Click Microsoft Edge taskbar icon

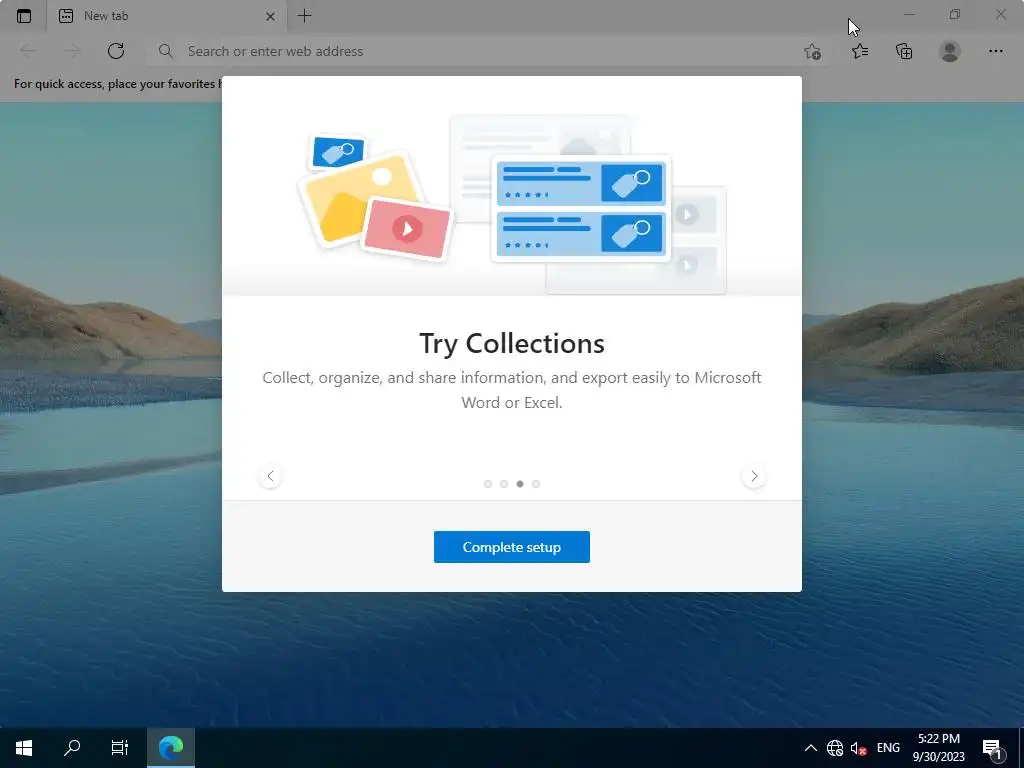pos(171,748)
